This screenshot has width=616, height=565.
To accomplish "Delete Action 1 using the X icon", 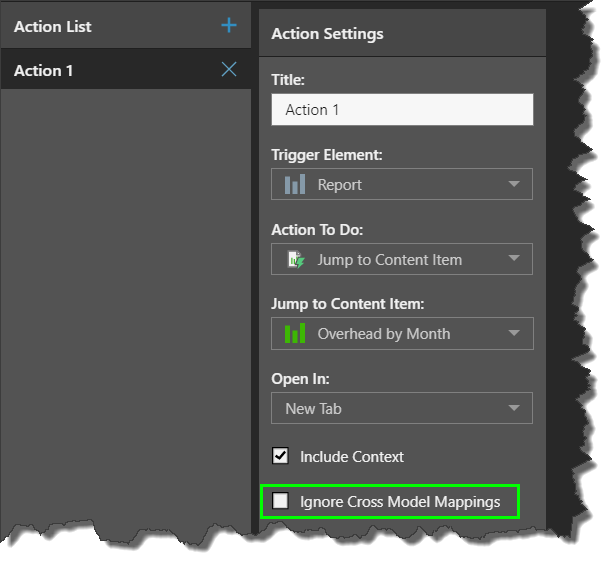I will (229, 70).
